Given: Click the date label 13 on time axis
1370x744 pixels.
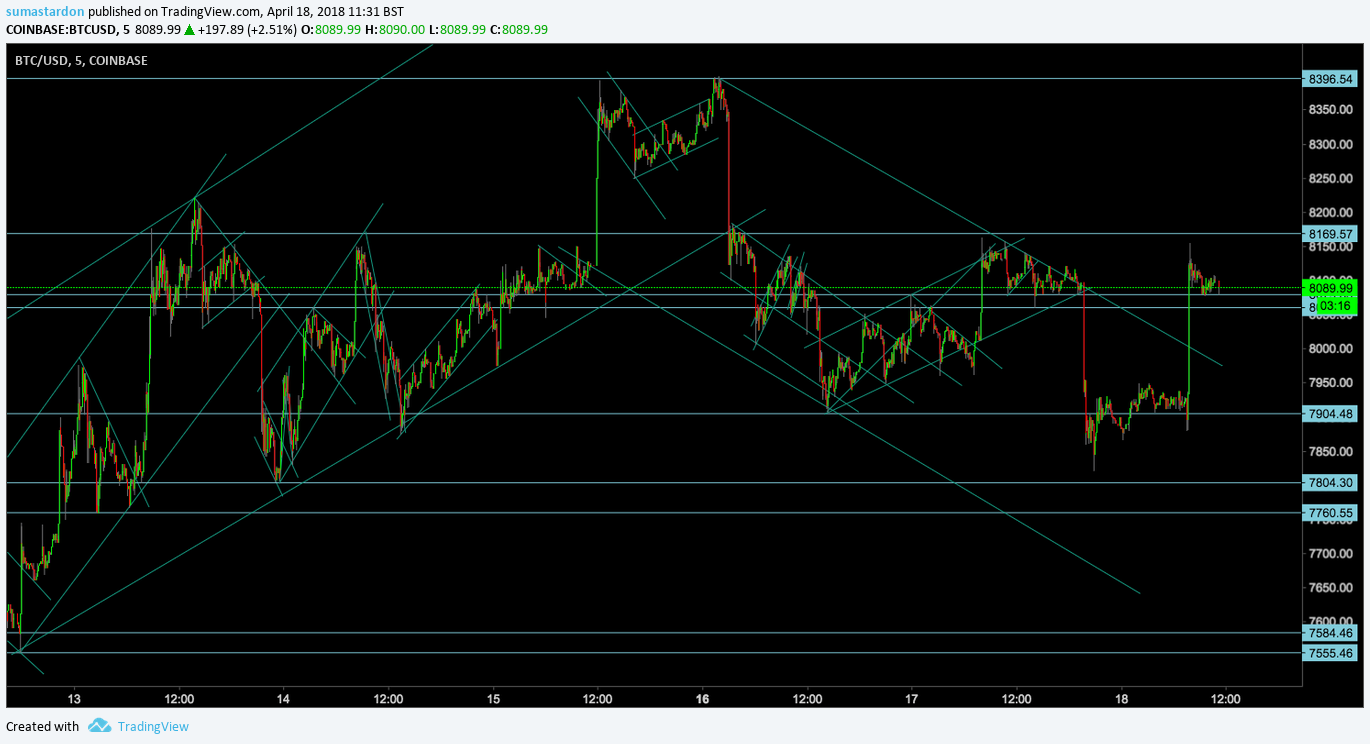Looking at the screenshot, I should tap(74, 698).
